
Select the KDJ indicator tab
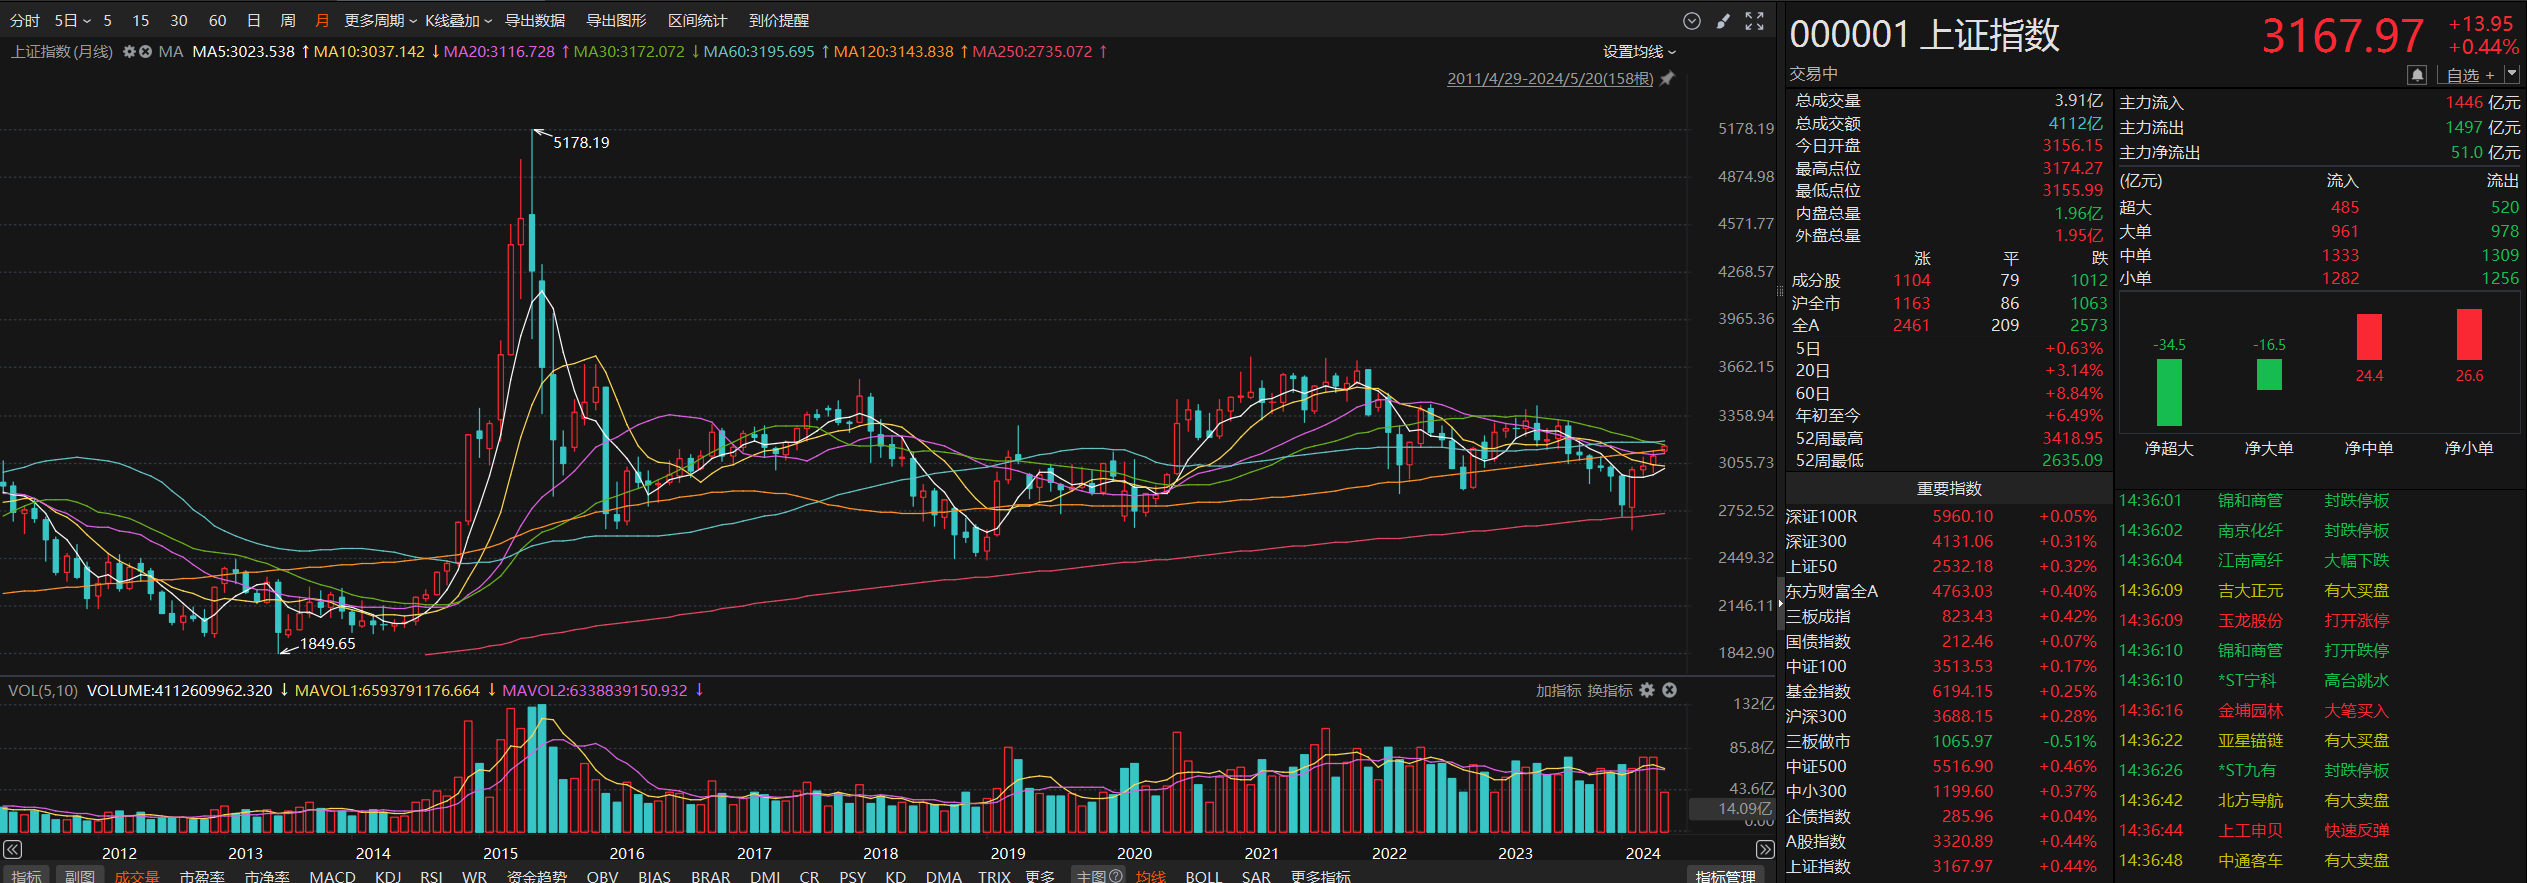[x=388, y=876]
